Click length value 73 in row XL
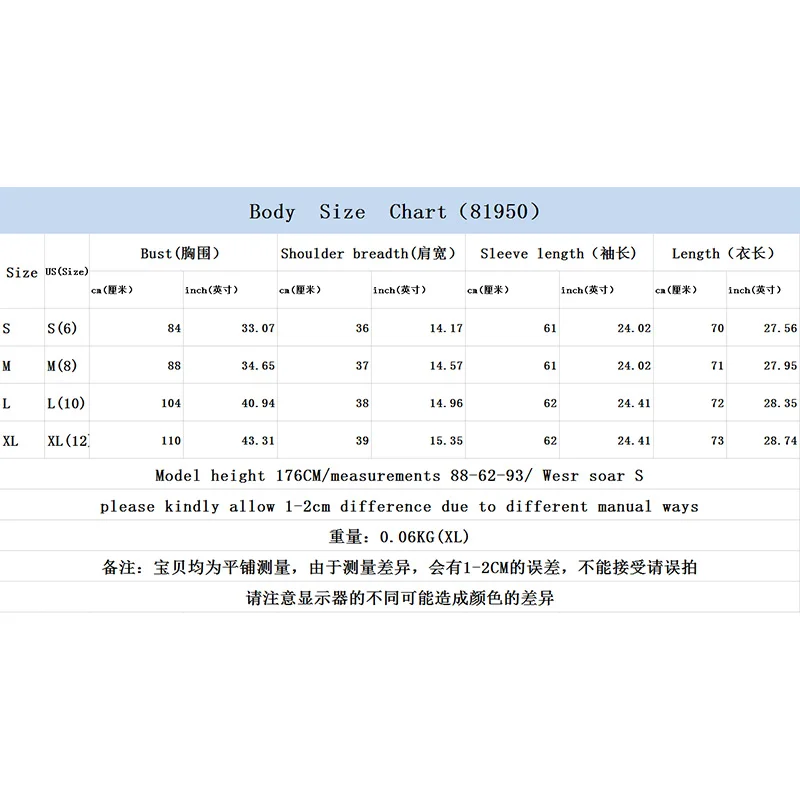Viewport: 800px width, 800px height. pos(717,441)
